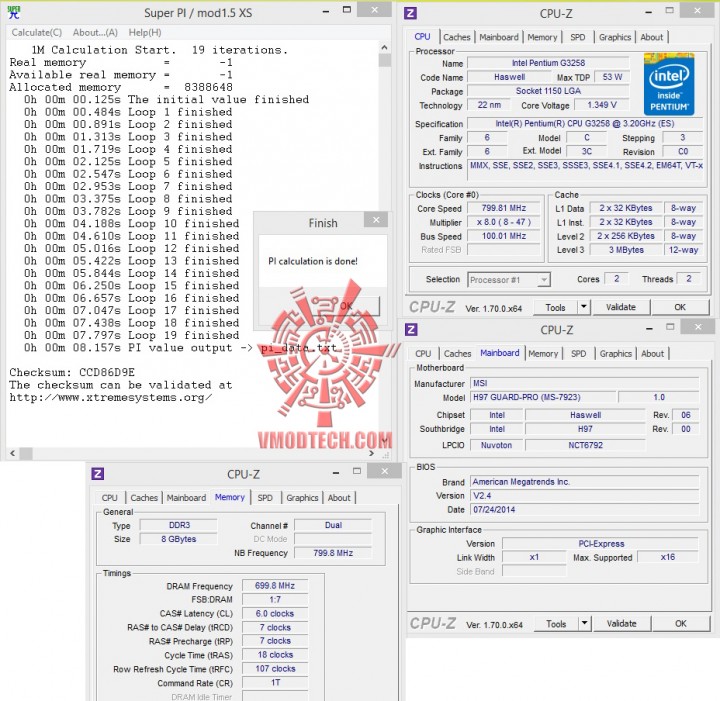Click the CPU-Z logo icon of the Memory window
Screen dimensions: 720x701
click(97, 473)
